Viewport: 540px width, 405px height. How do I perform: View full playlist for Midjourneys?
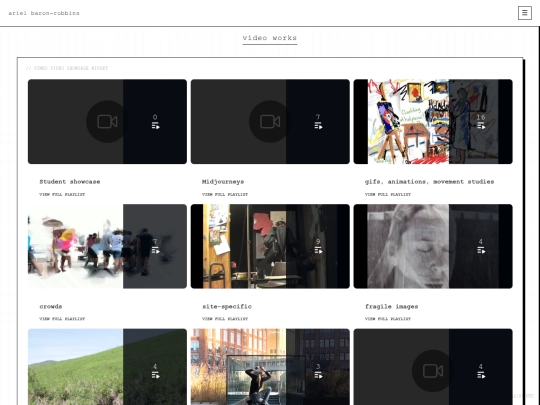tap(225, 194)
